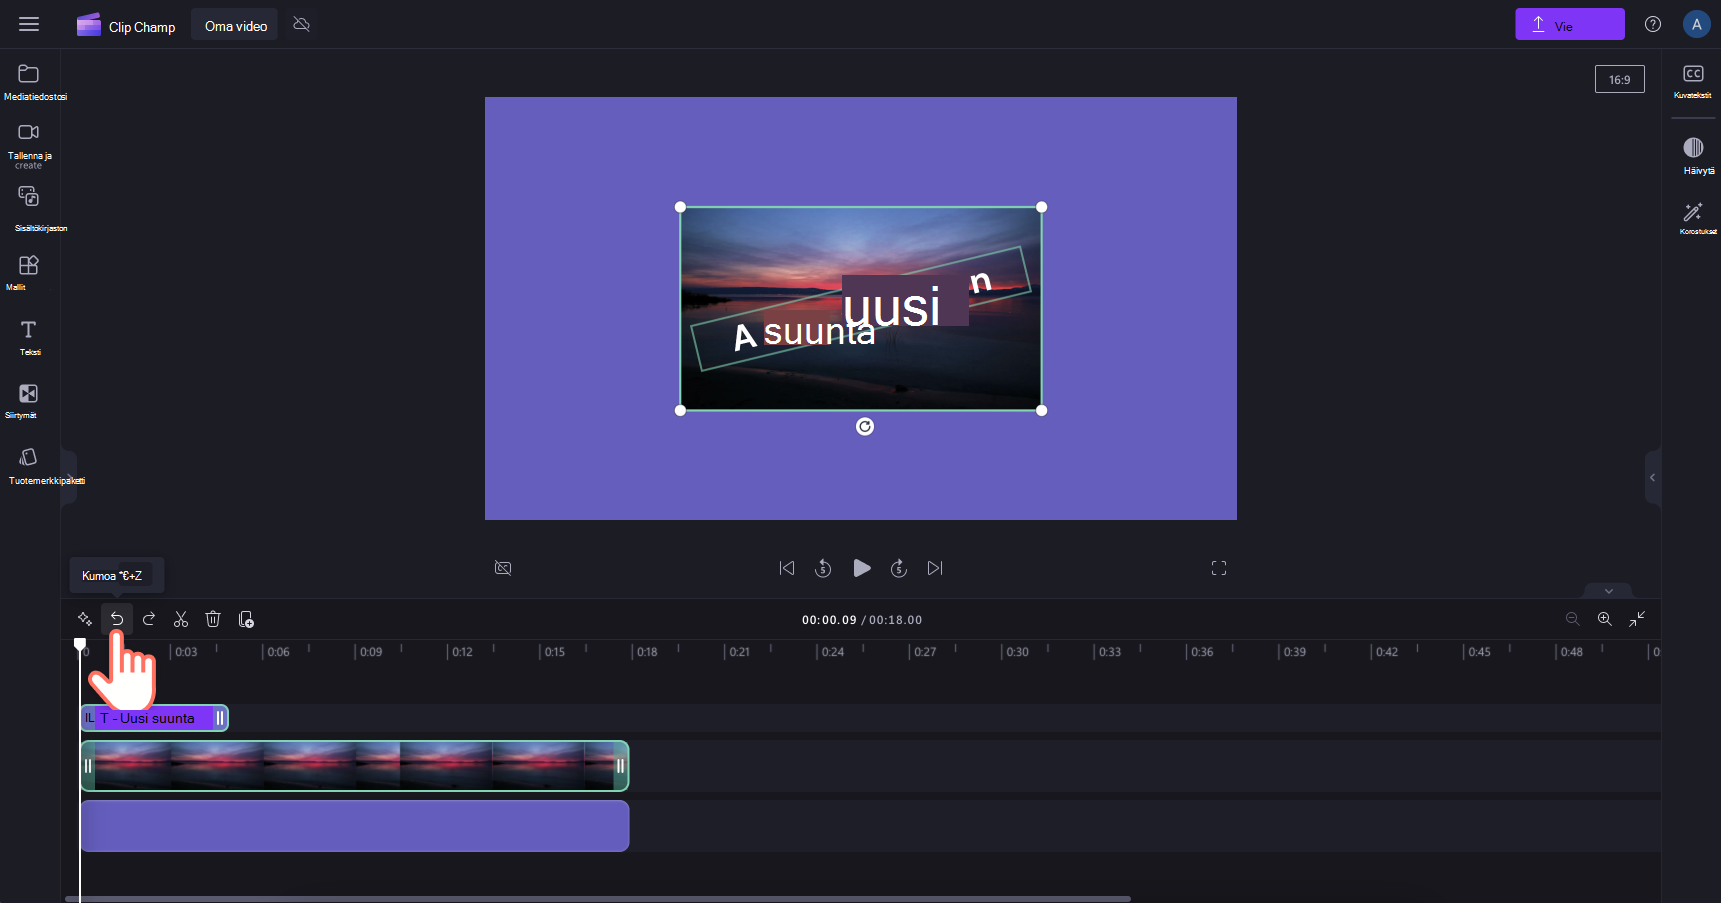
Task: Open the Tuotemerkkipaketti brand kit panel
Action: [30, 466]
